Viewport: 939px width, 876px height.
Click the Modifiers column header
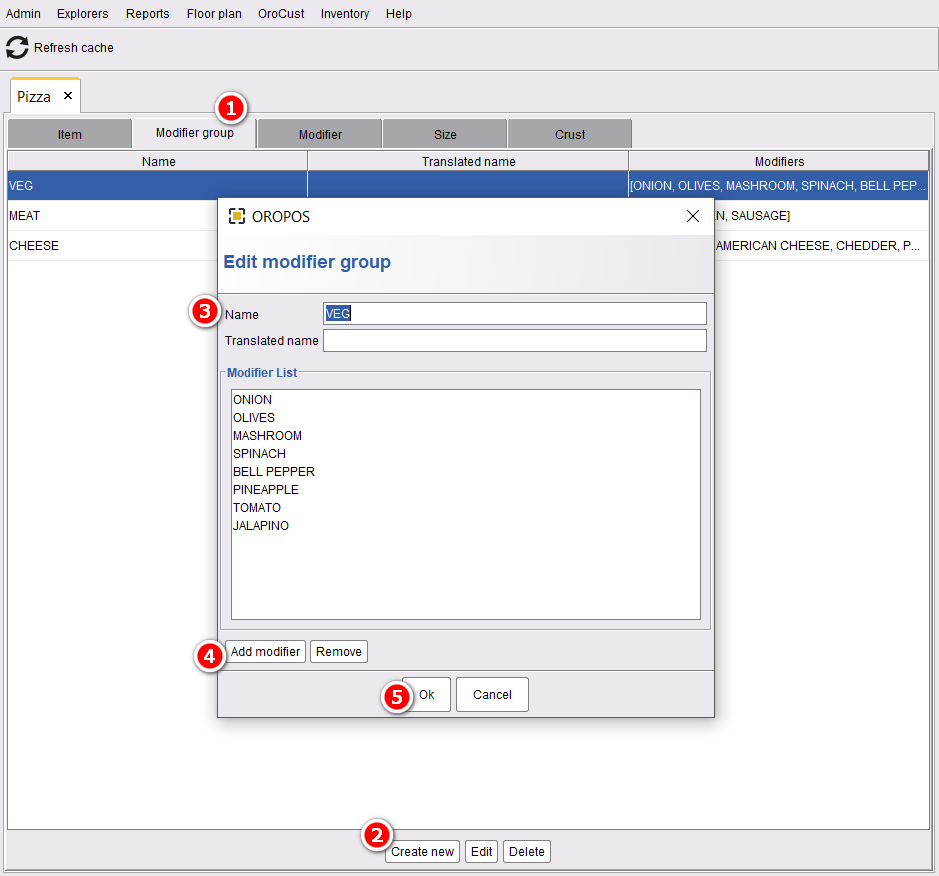point(779,162)
